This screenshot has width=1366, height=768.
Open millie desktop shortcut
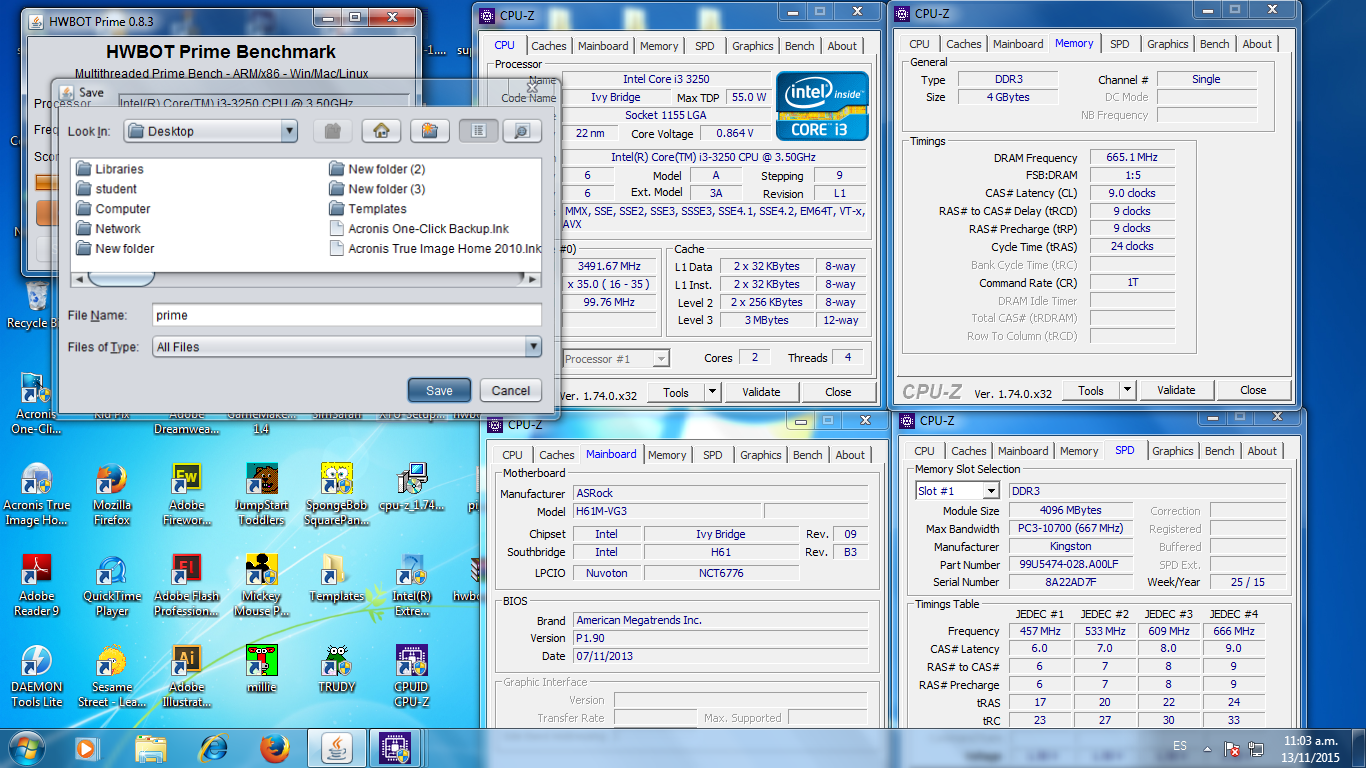[x=262, y=669]
